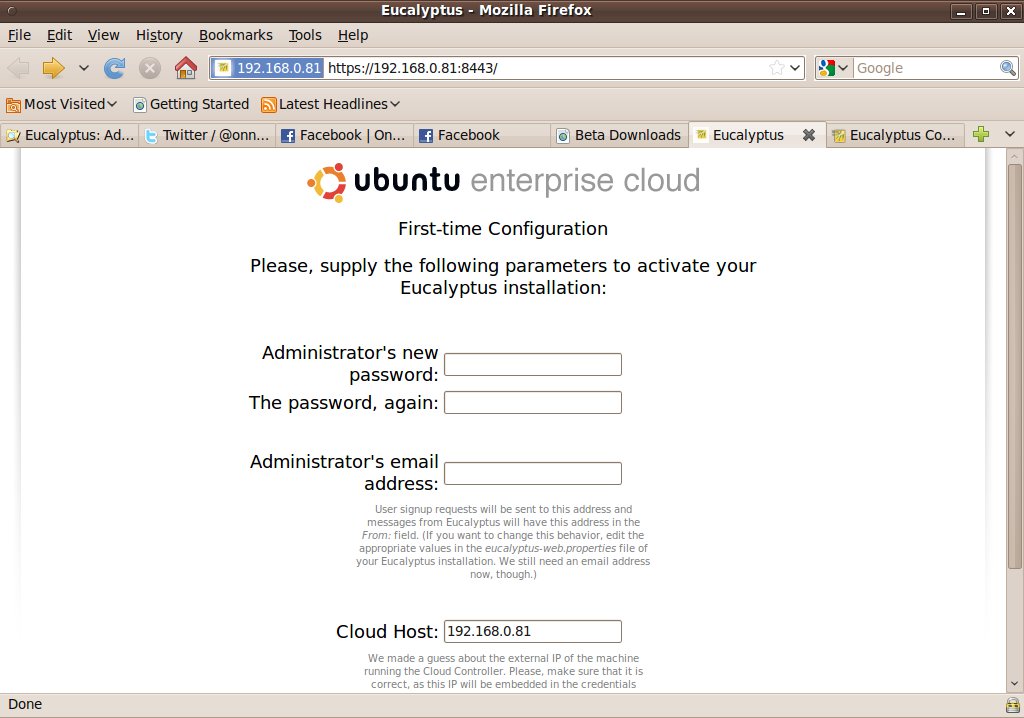
Task: Click the Forward navigation arrow
Action: (x=53, y=68)
